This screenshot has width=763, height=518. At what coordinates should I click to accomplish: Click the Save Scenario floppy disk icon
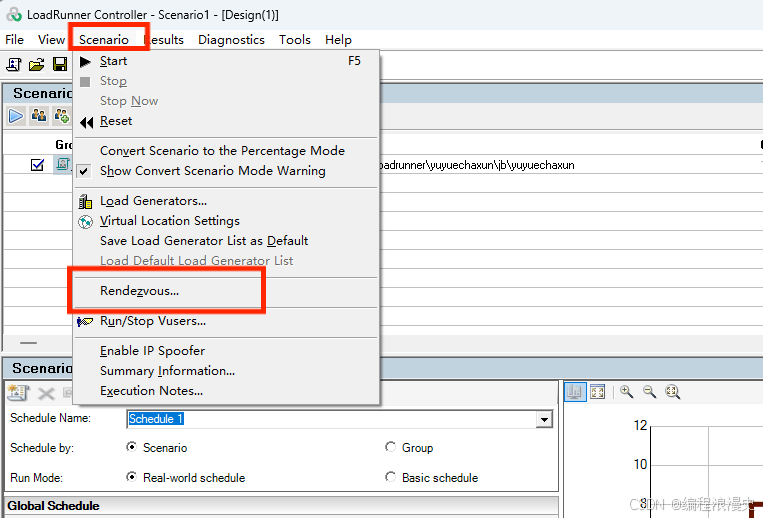[x=60, y=64]
